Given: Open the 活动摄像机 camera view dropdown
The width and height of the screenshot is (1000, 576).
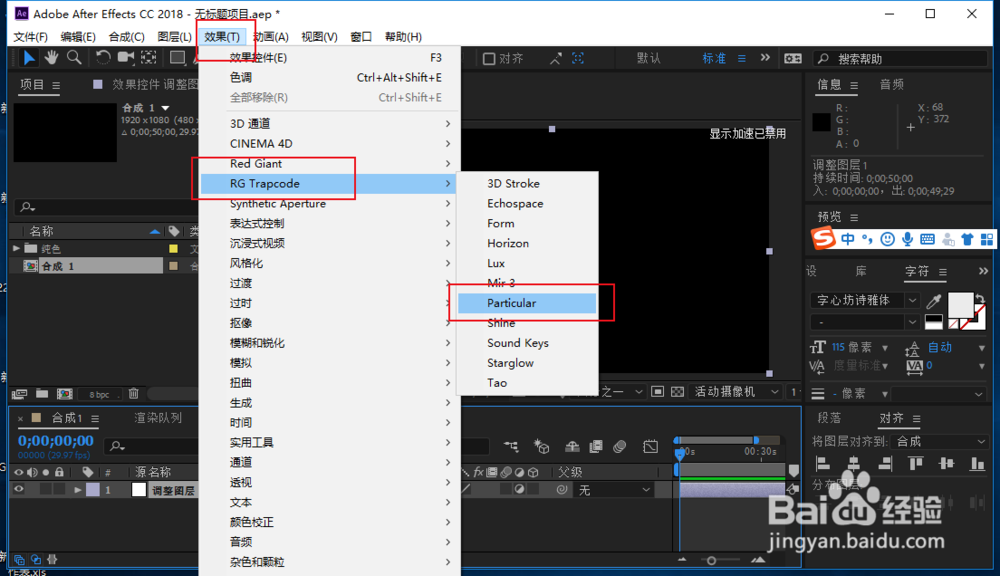Looking at the screenshot, I should (x=736, y=392).
